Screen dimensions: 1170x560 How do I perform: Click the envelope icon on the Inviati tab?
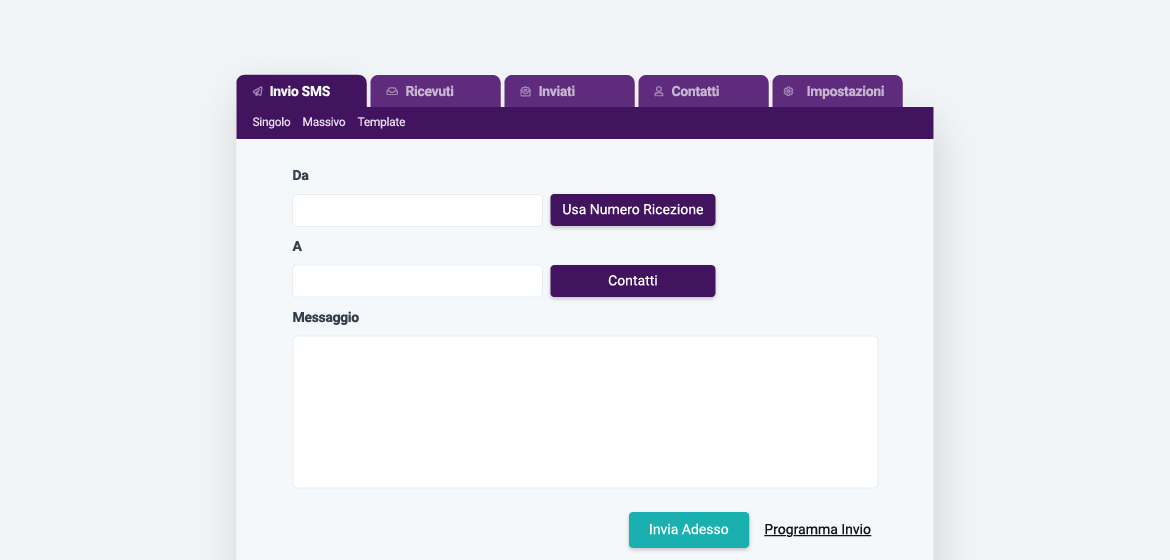[x=525, y=91]
